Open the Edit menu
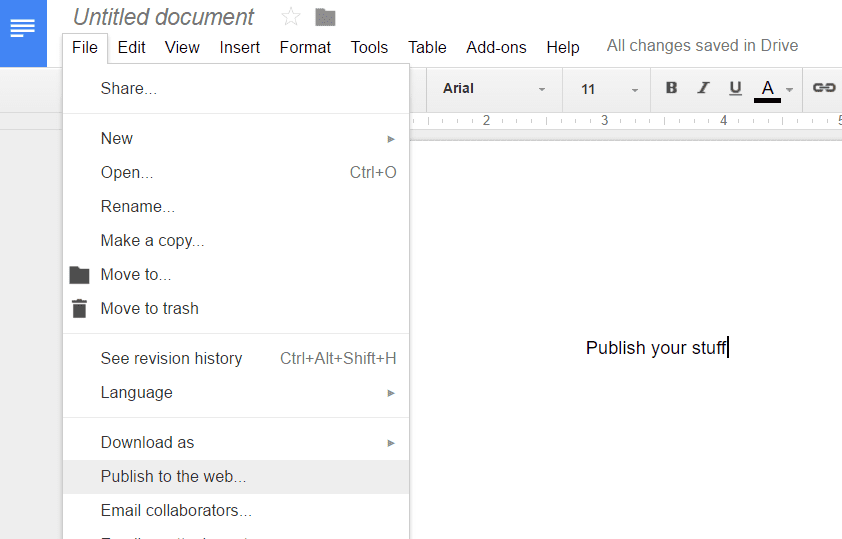Screen dimensions: 842x539 [132, 47]
